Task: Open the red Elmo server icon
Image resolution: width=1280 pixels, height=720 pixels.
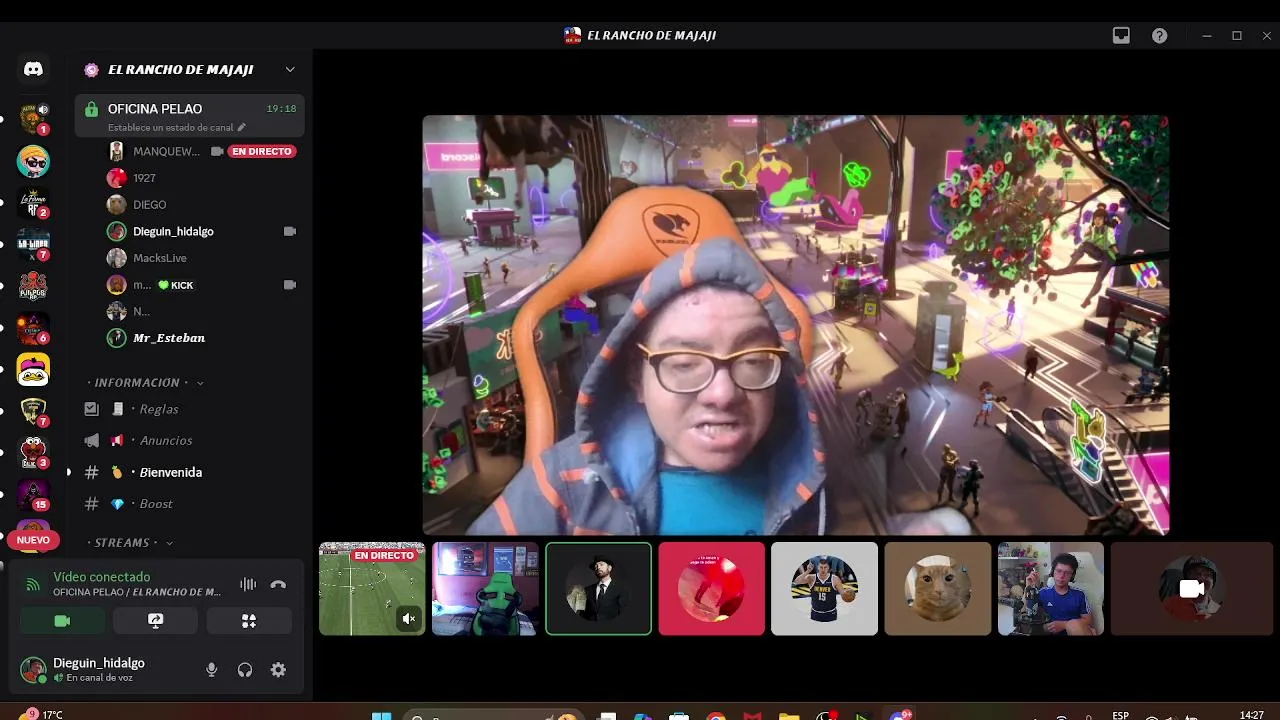Action: point(33,453)
